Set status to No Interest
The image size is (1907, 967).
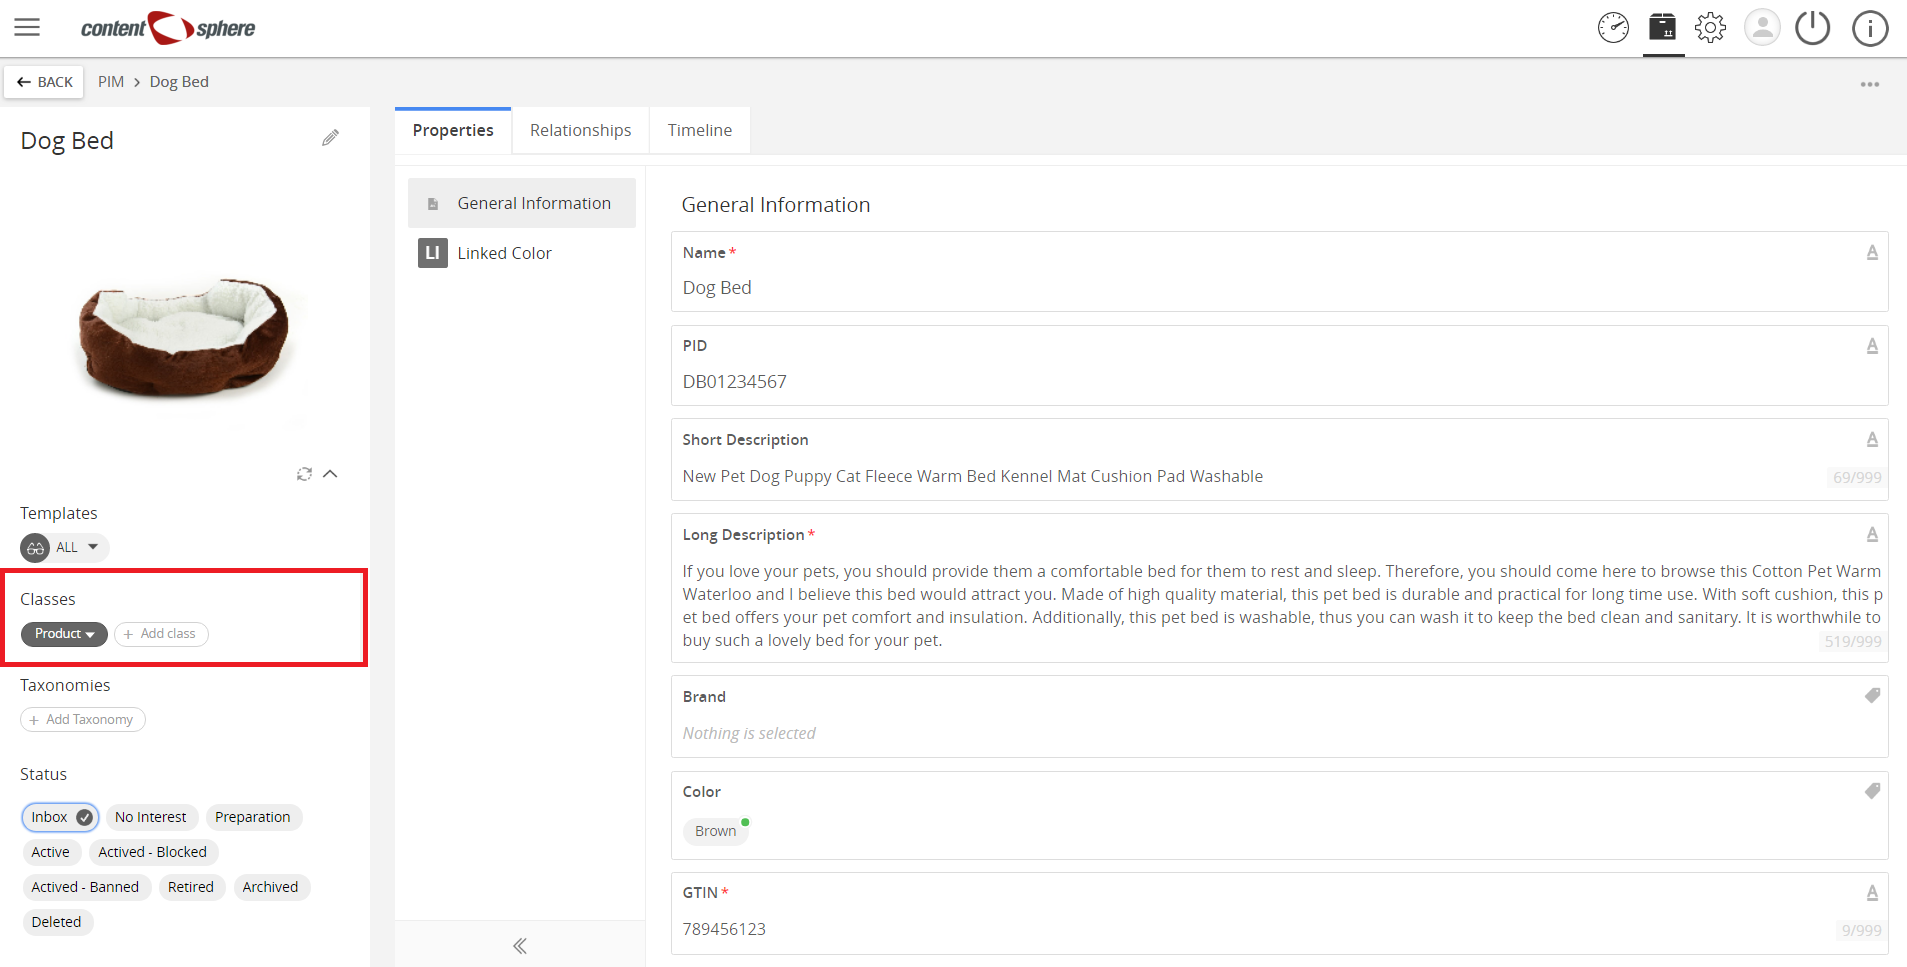point(151,817)
